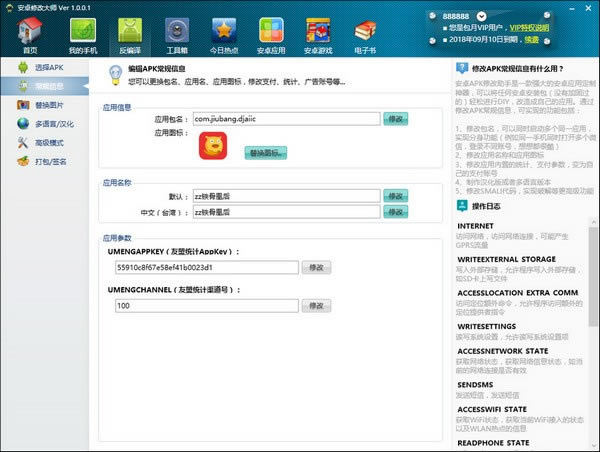Viewport: 600px width, 452px height.
Task: Open the 安卓应用 apps icon
Action: (272, 36)
